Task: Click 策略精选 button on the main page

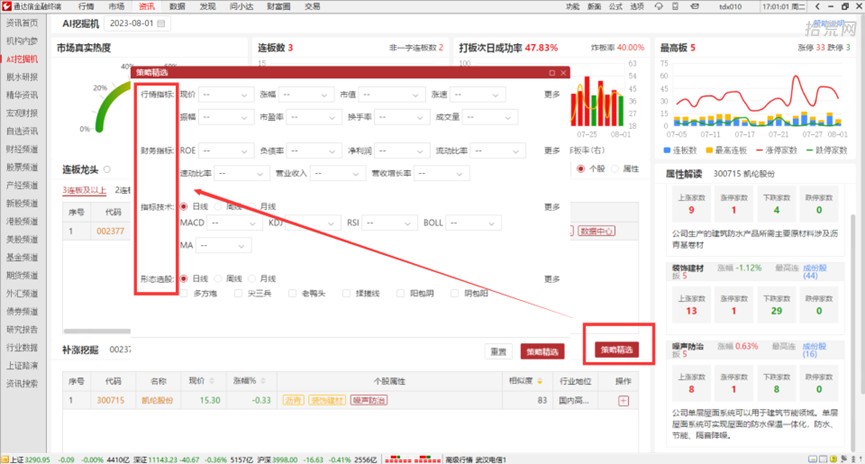Action: (x=617, y=350)
